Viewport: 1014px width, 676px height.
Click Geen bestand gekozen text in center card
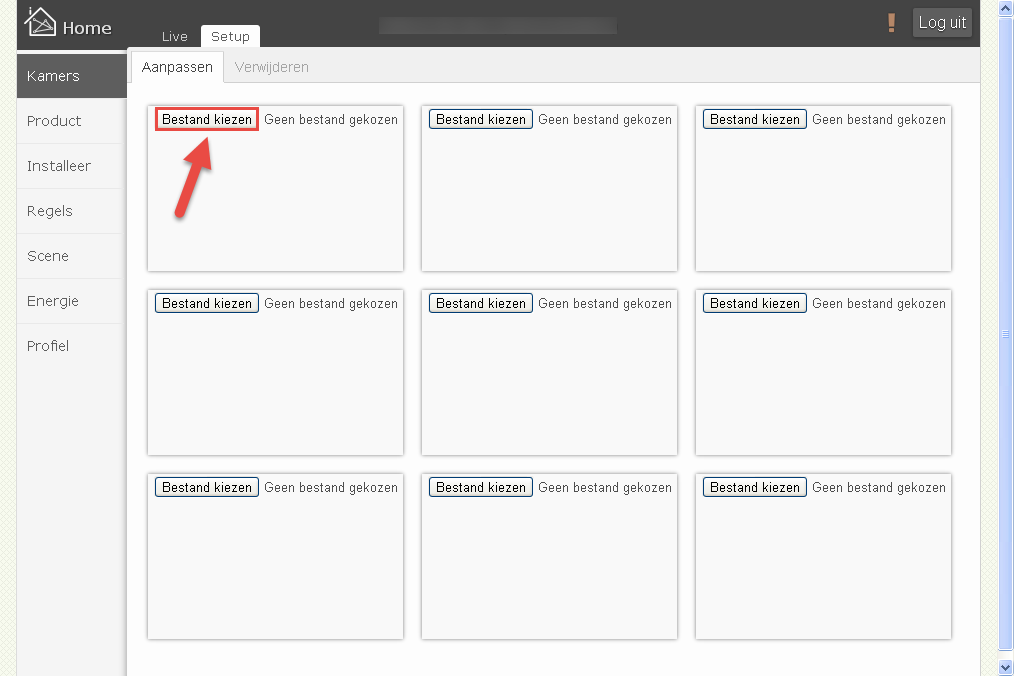(x=605, y=303)
